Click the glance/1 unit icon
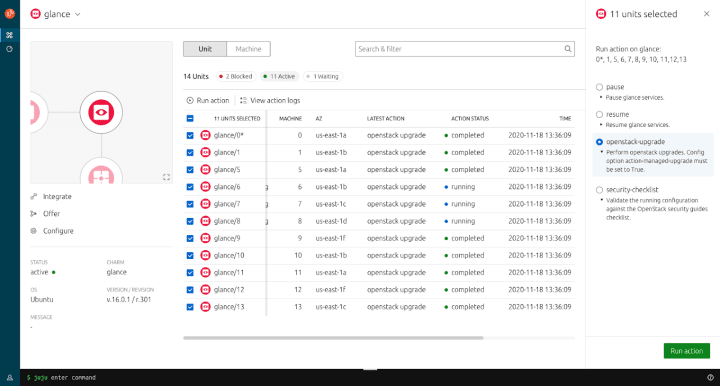Image resolution: width=720 pixels, height=386 pixels. point(205,152)
